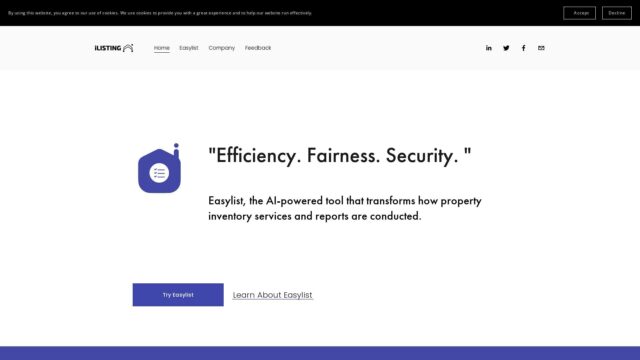This screenshot has width=640, height=360.
Task: Open the Feedback nav item
Action: [x=258, y=48]
